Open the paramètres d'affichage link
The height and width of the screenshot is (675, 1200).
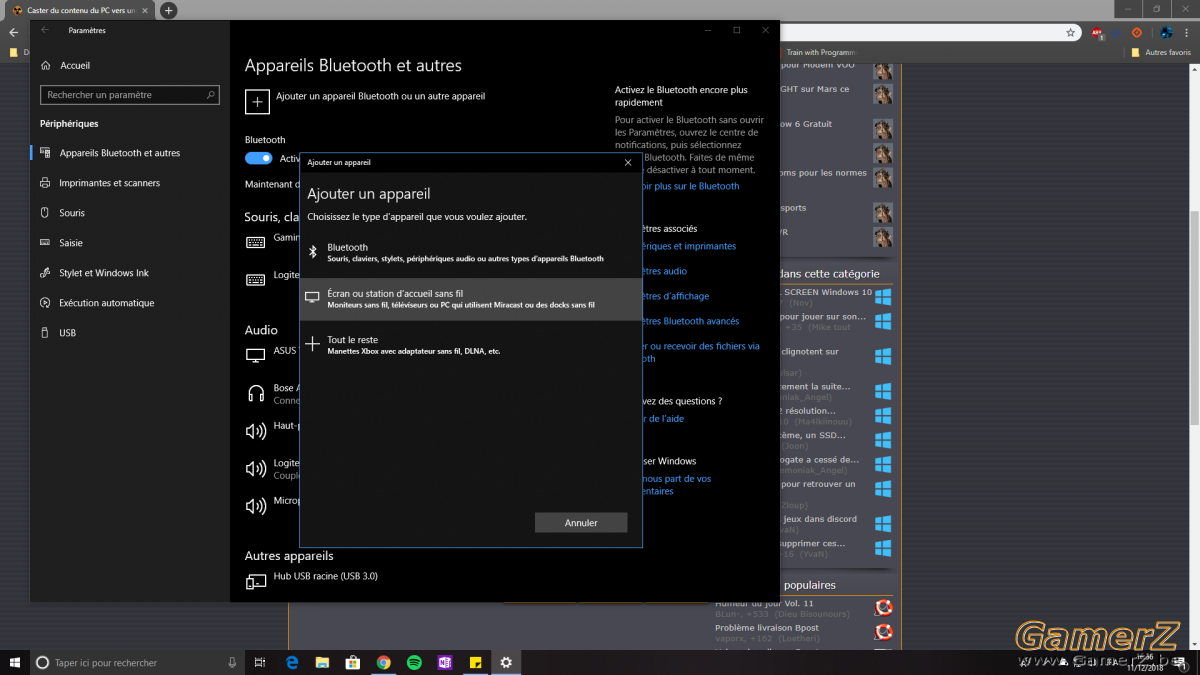click(676, 296)
